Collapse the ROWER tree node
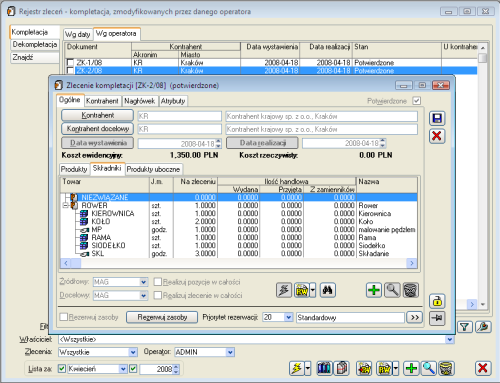The height and width of the screenshot is (383, 500). tap(66, 205)
